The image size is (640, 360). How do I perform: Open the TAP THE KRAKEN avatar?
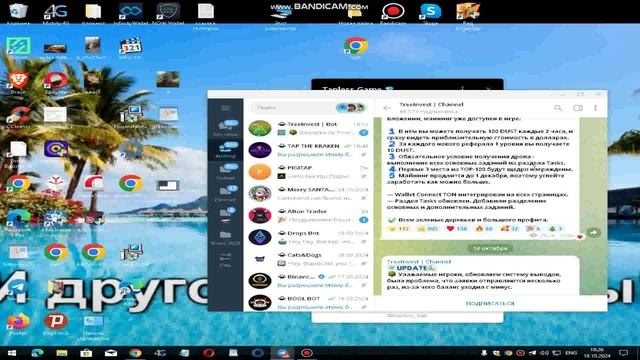tap(260, 150)
